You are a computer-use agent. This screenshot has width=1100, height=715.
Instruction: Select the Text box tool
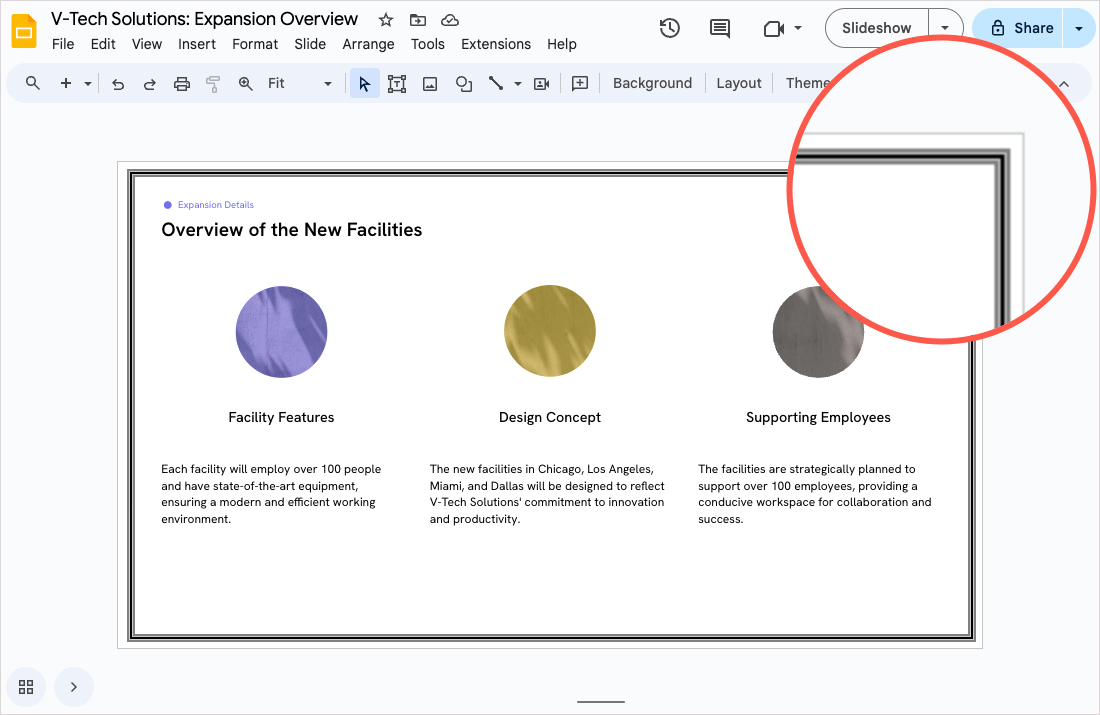(397, 84)
